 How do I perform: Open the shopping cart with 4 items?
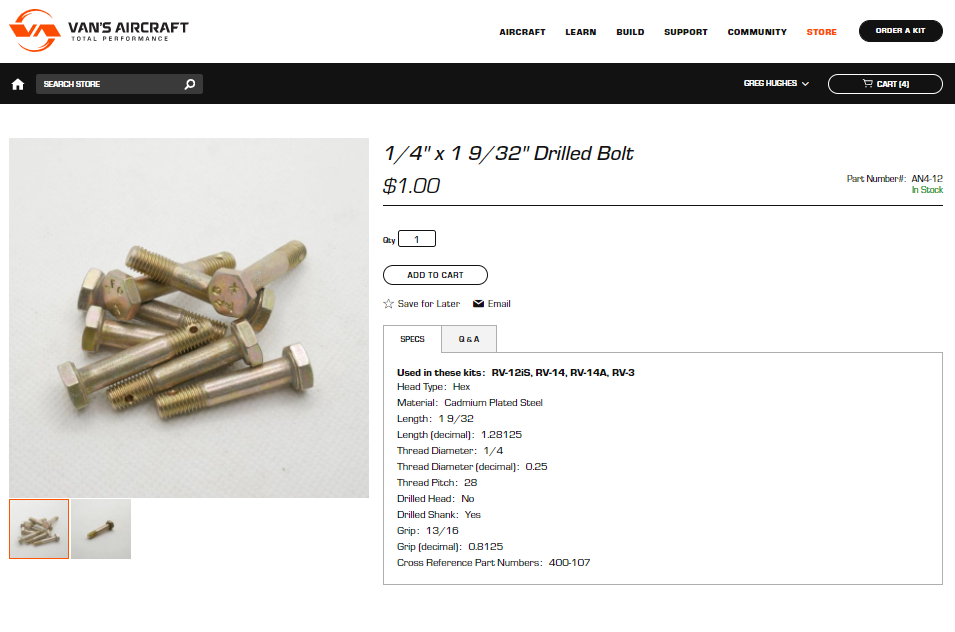[885, 84]
